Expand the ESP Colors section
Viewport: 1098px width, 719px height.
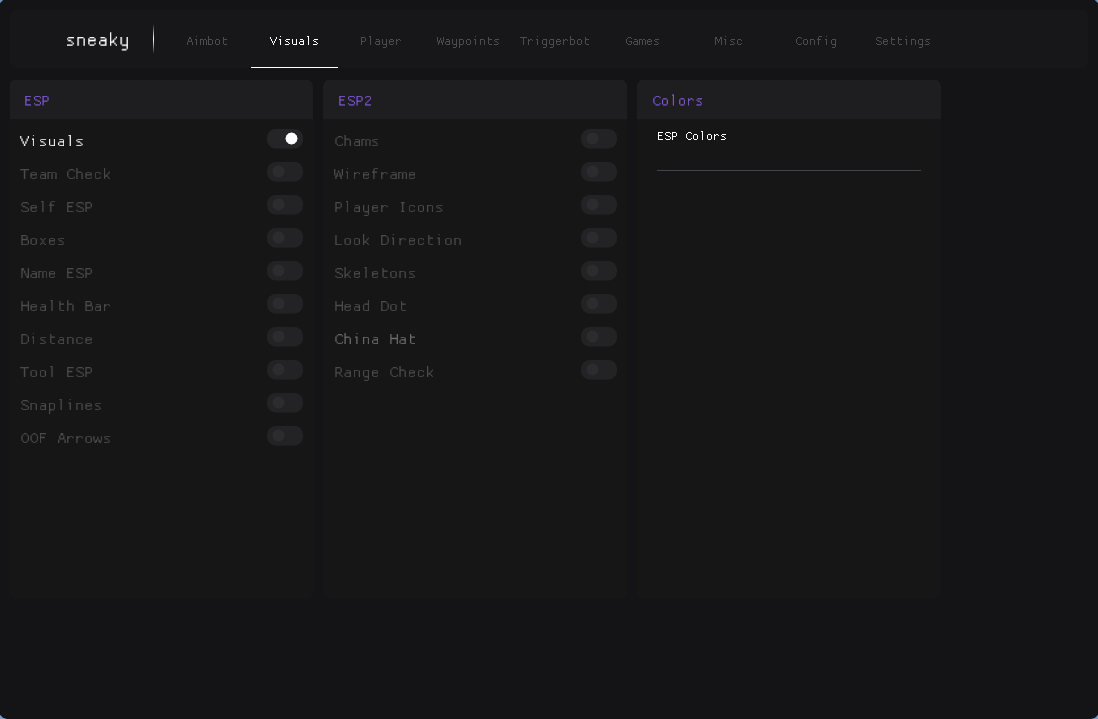pos(692,136)
